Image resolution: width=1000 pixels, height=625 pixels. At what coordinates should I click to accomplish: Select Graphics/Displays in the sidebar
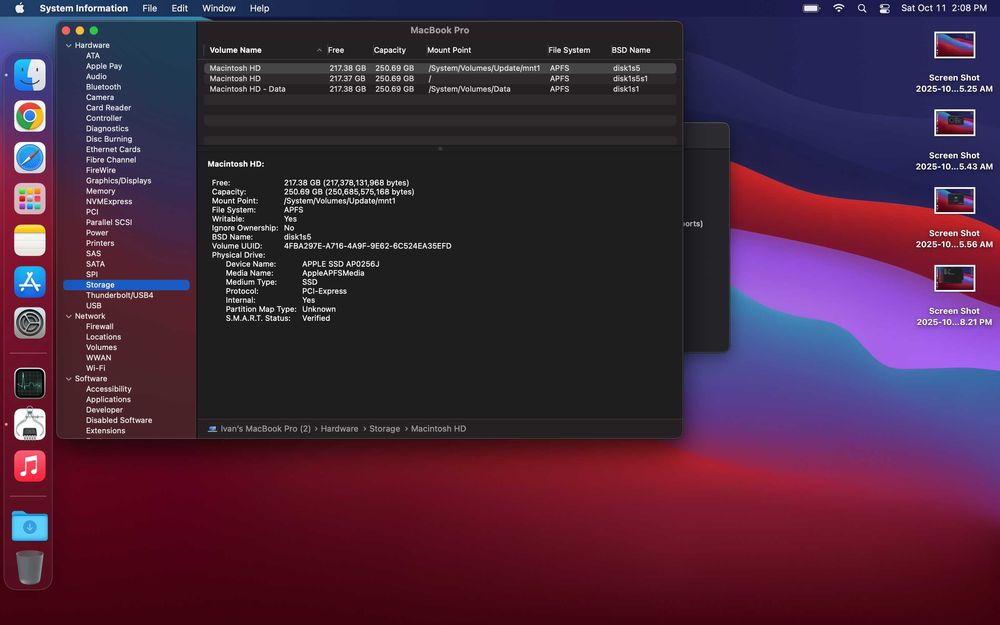click(x=119, y=180)
